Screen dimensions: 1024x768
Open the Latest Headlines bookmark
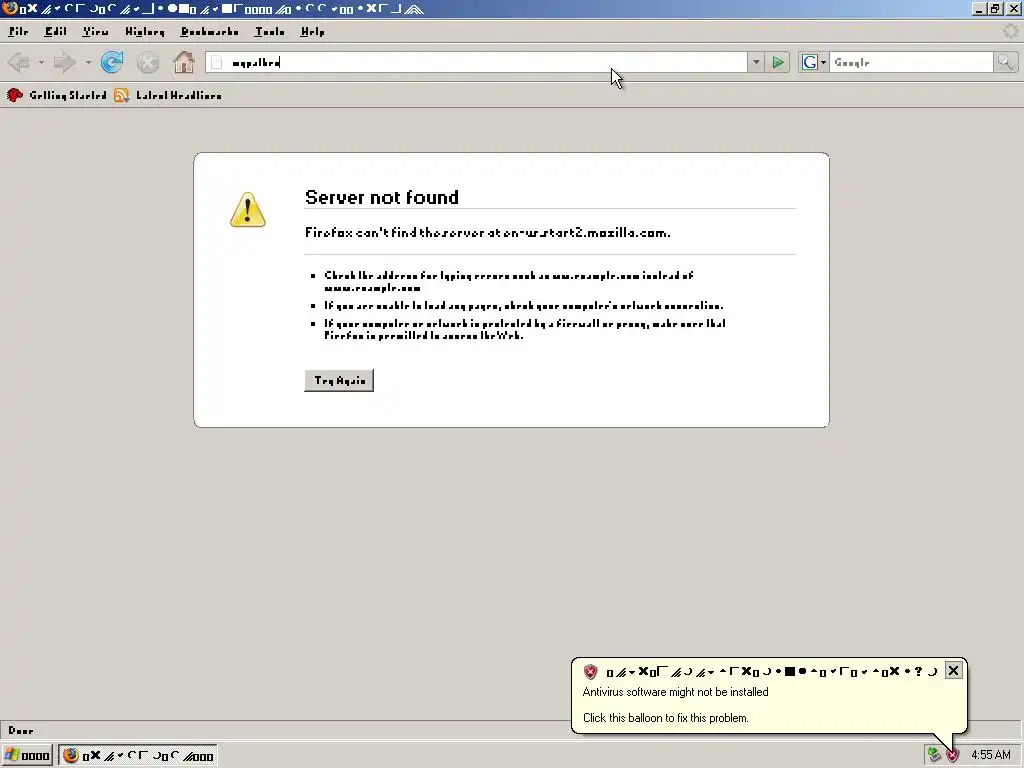tap(178, 95)
